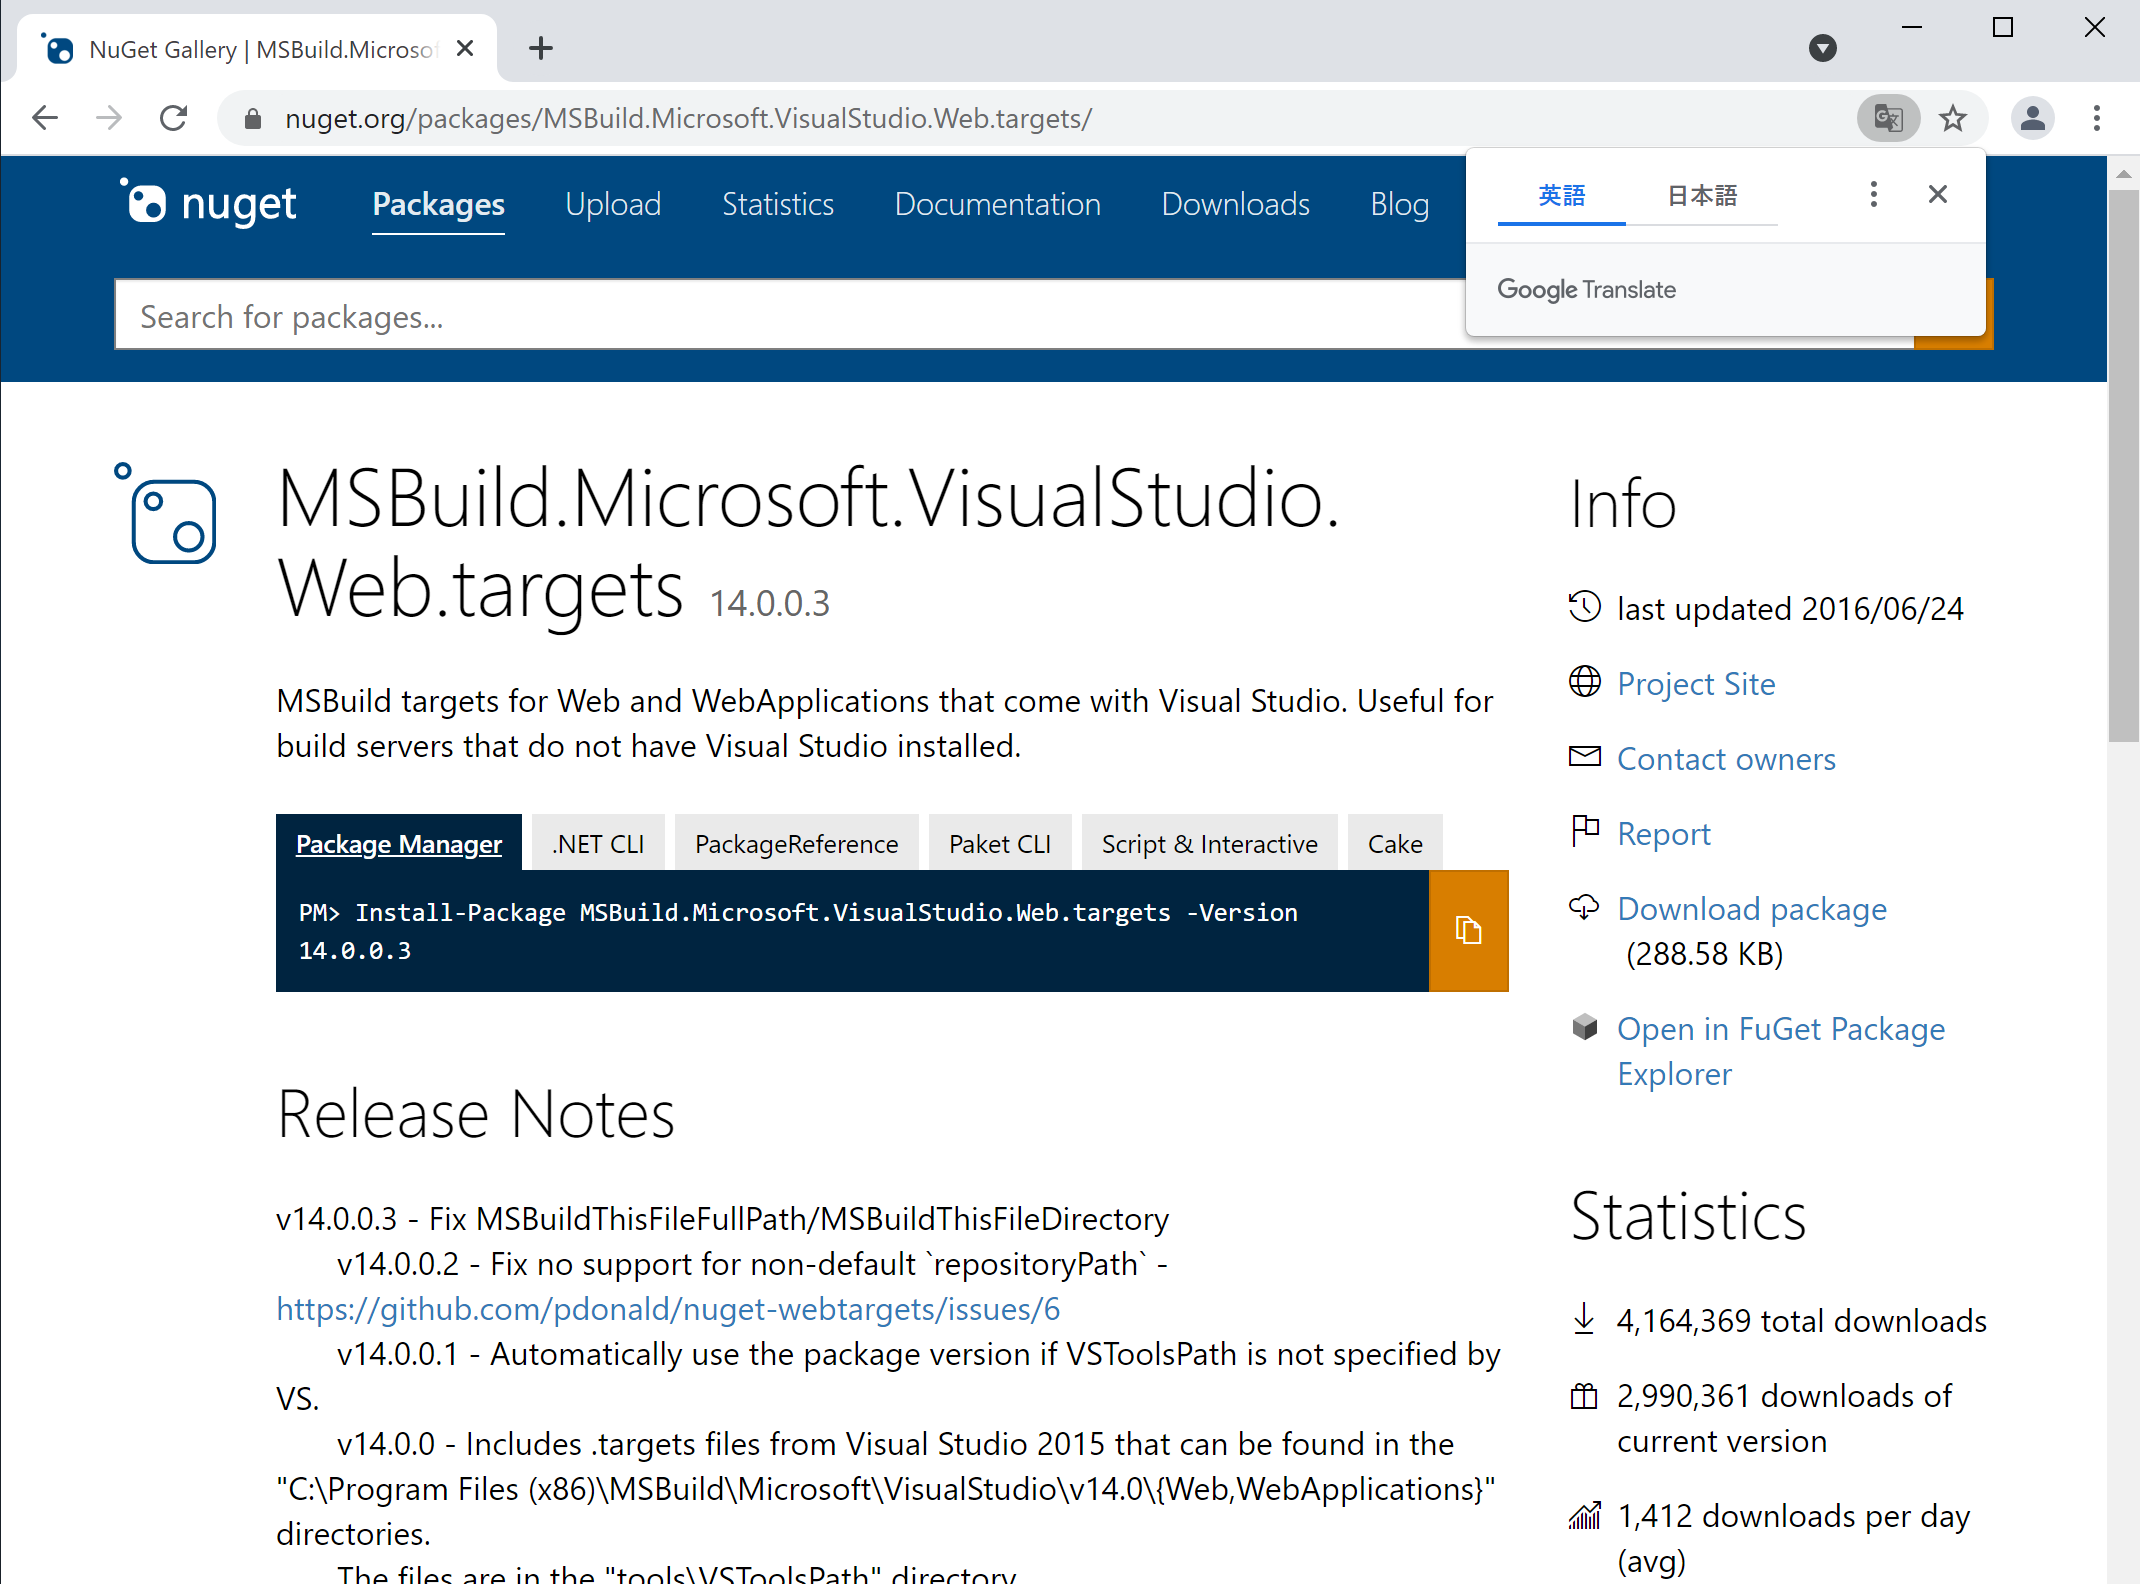Screen dimensions: 2140x1584
Task: Open the Project Site link
Action: click(x=1696, y=684)
